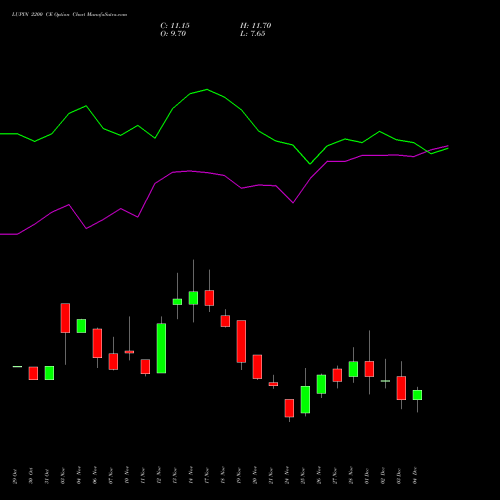The image size is (500, 500).
Task: Click the green indicator line at its highest peak
Action: click(207, 89)
